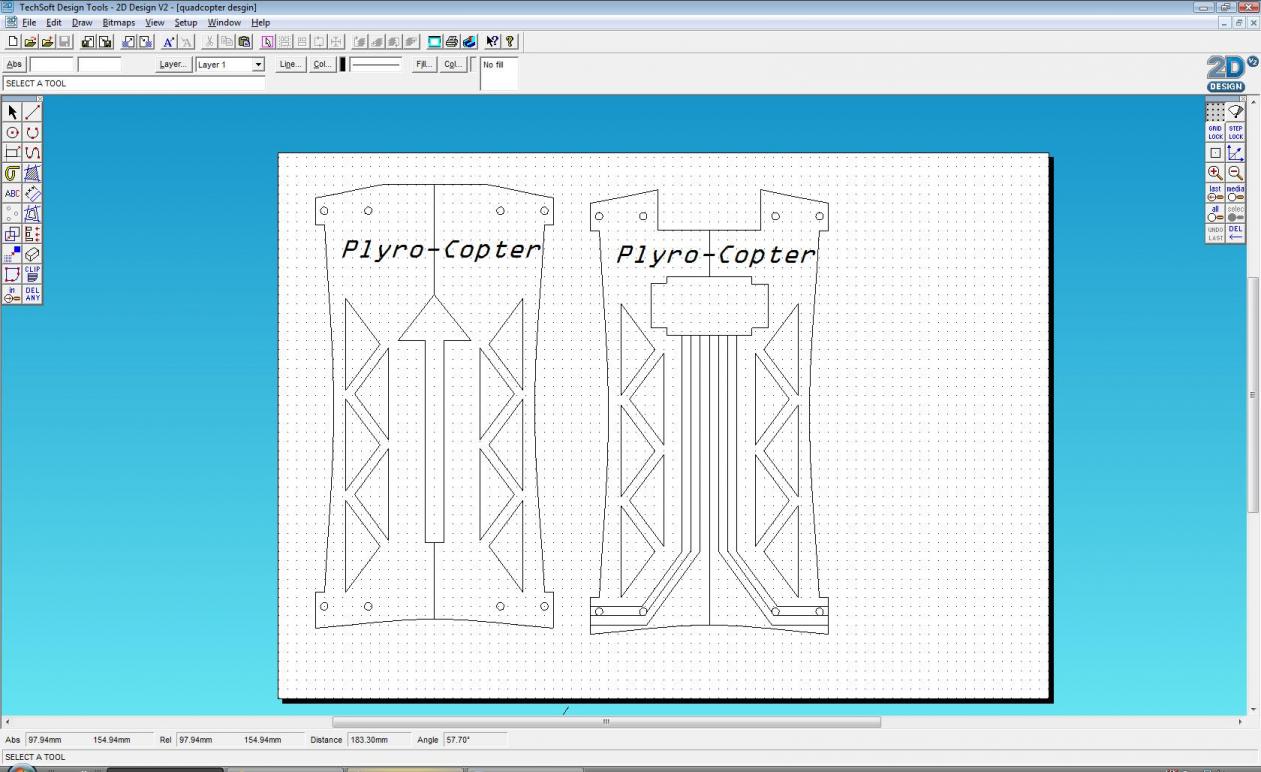Toggle the dotted grid display icon
This screenshot has width=1261, height=772.
tap(1215, 112)
